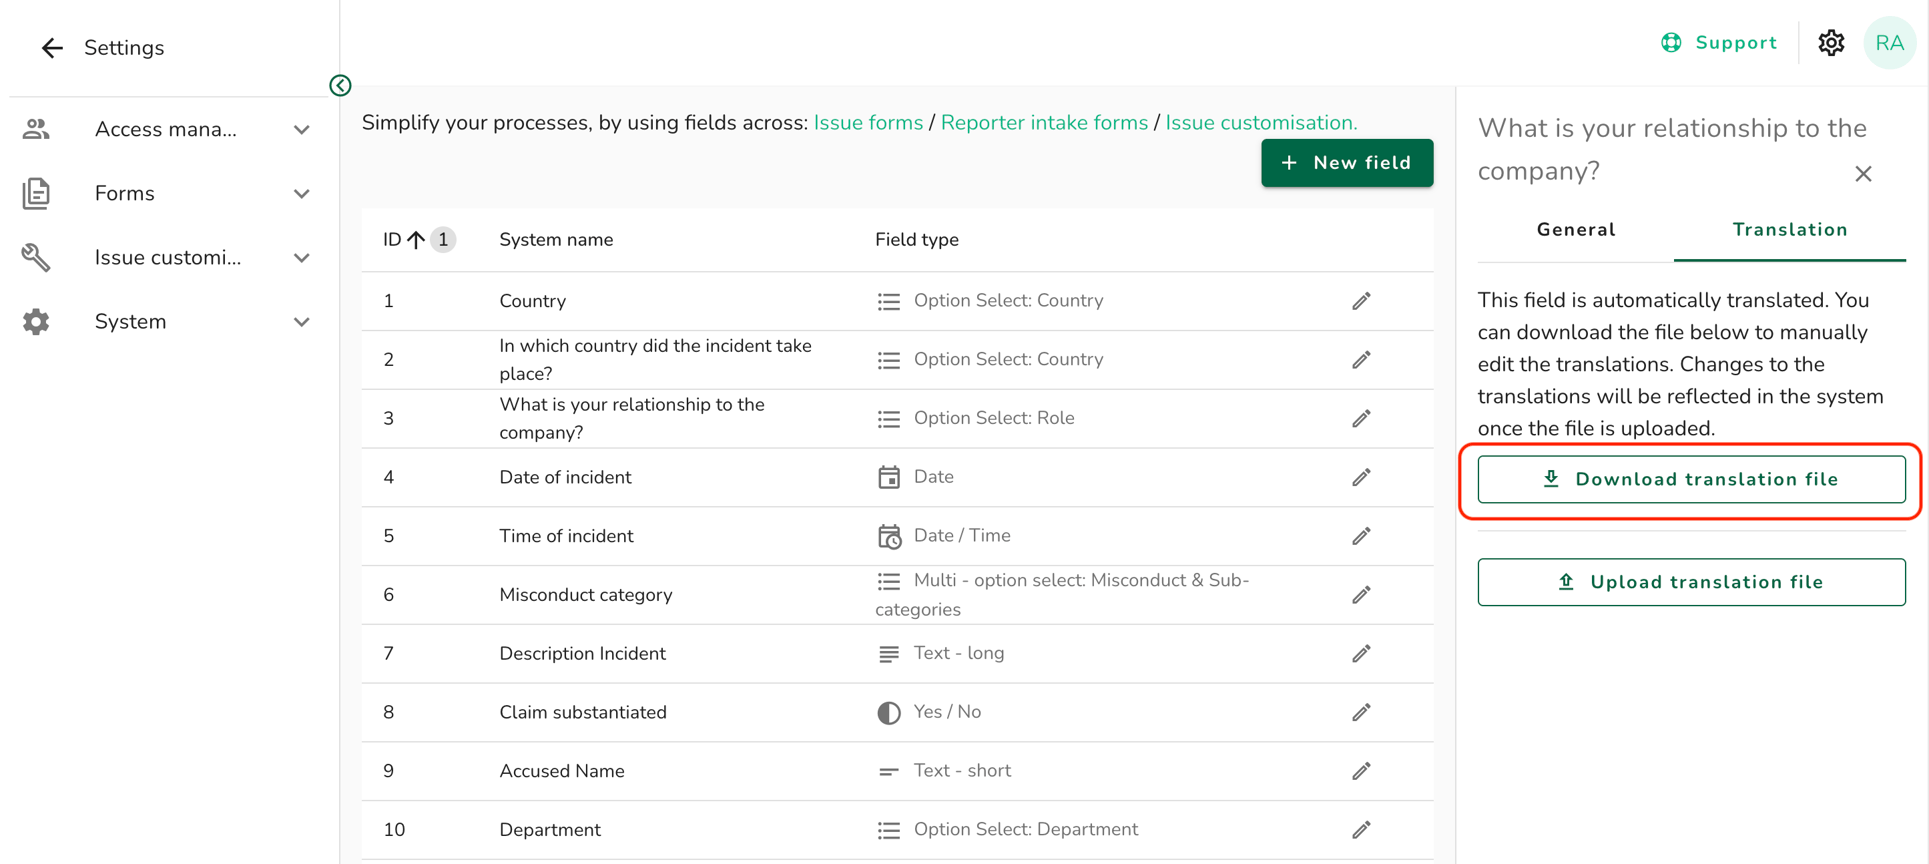
Task: Select the Translation tab
Action: (1789, 230)
